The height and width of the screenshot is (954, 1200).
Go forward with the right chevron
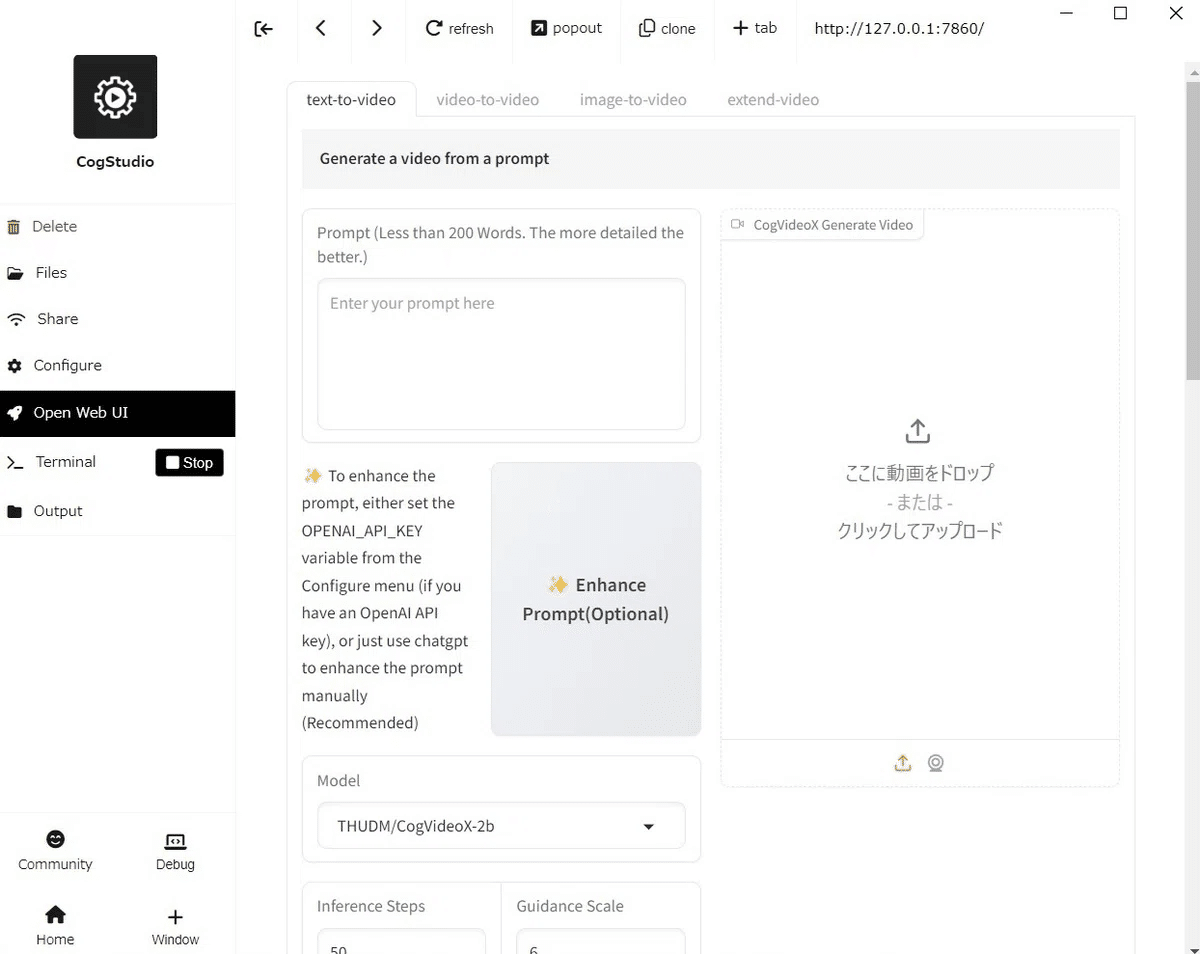pos(377,29)
